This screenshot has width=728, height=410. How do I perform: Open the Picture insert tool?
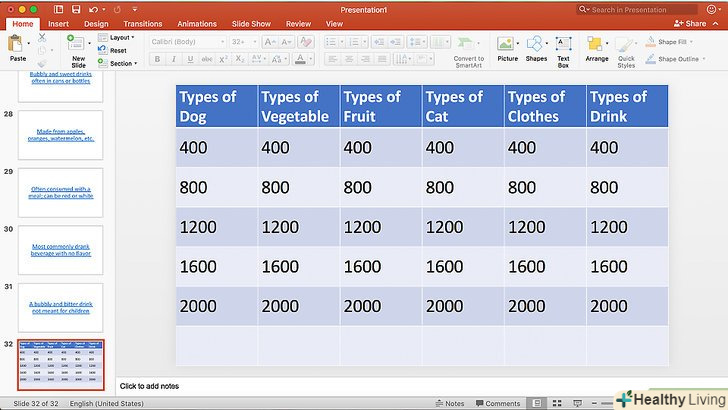[x=507, y=46]
